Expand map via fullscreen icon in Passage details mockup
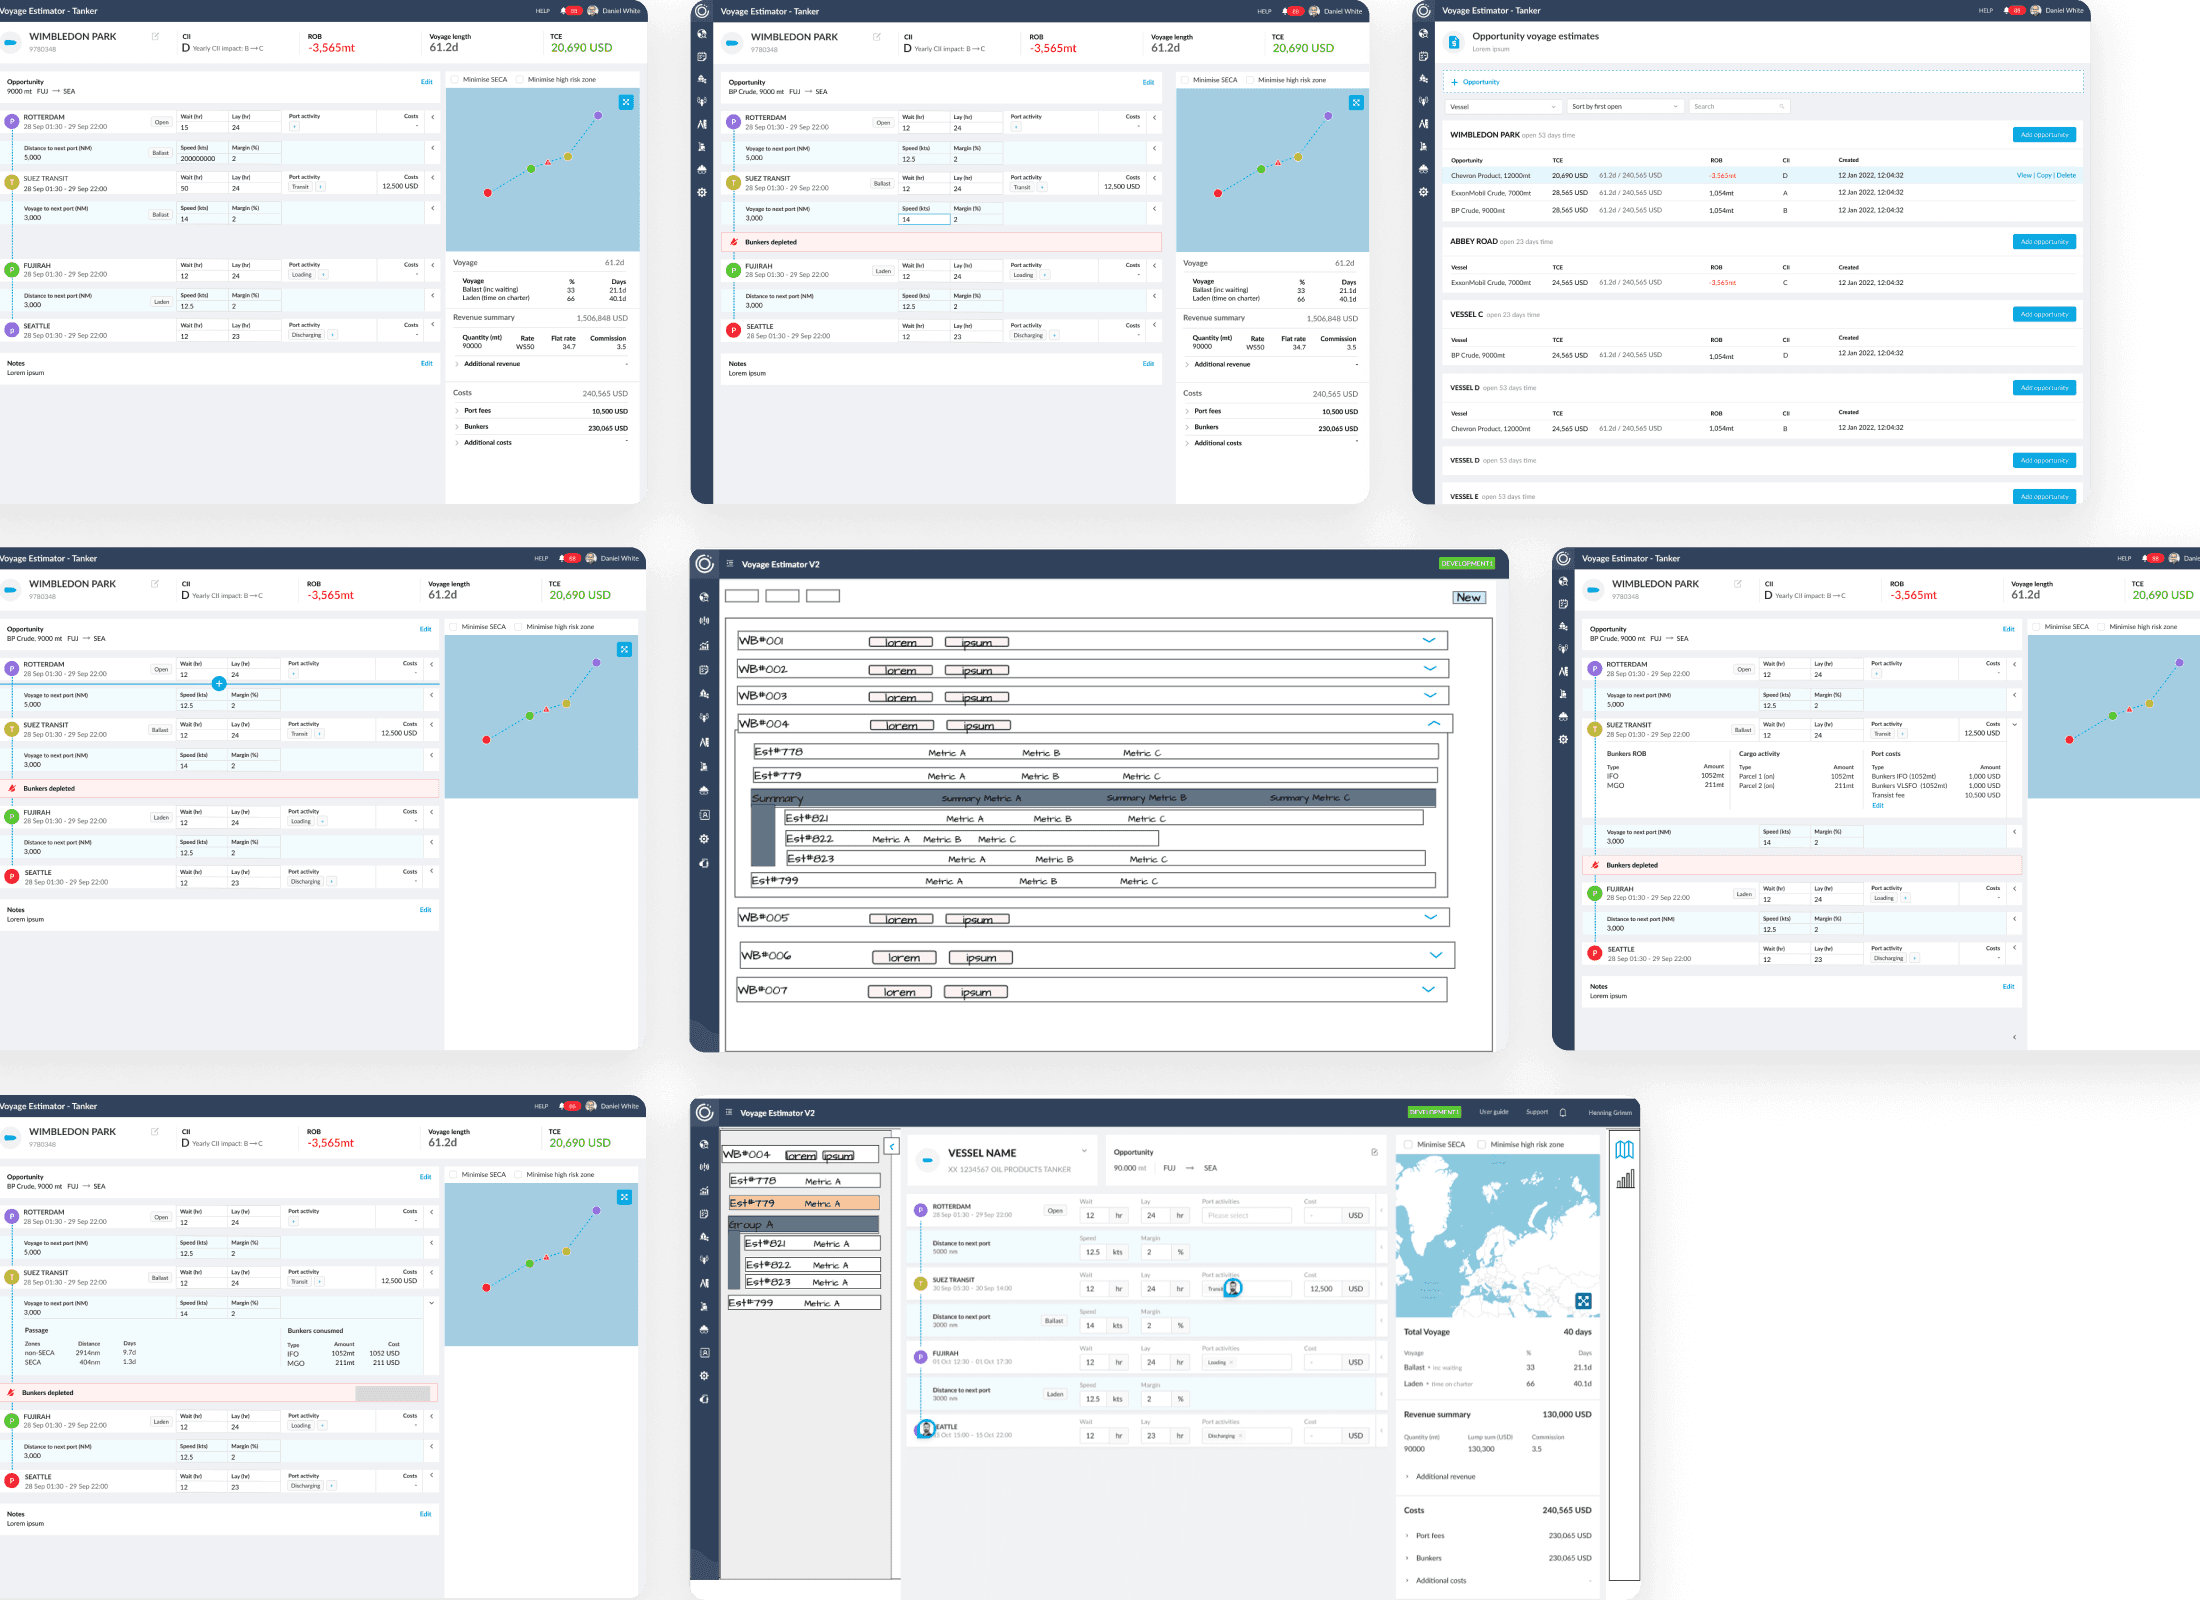2200x1600 pixels. coord(624,1197)
